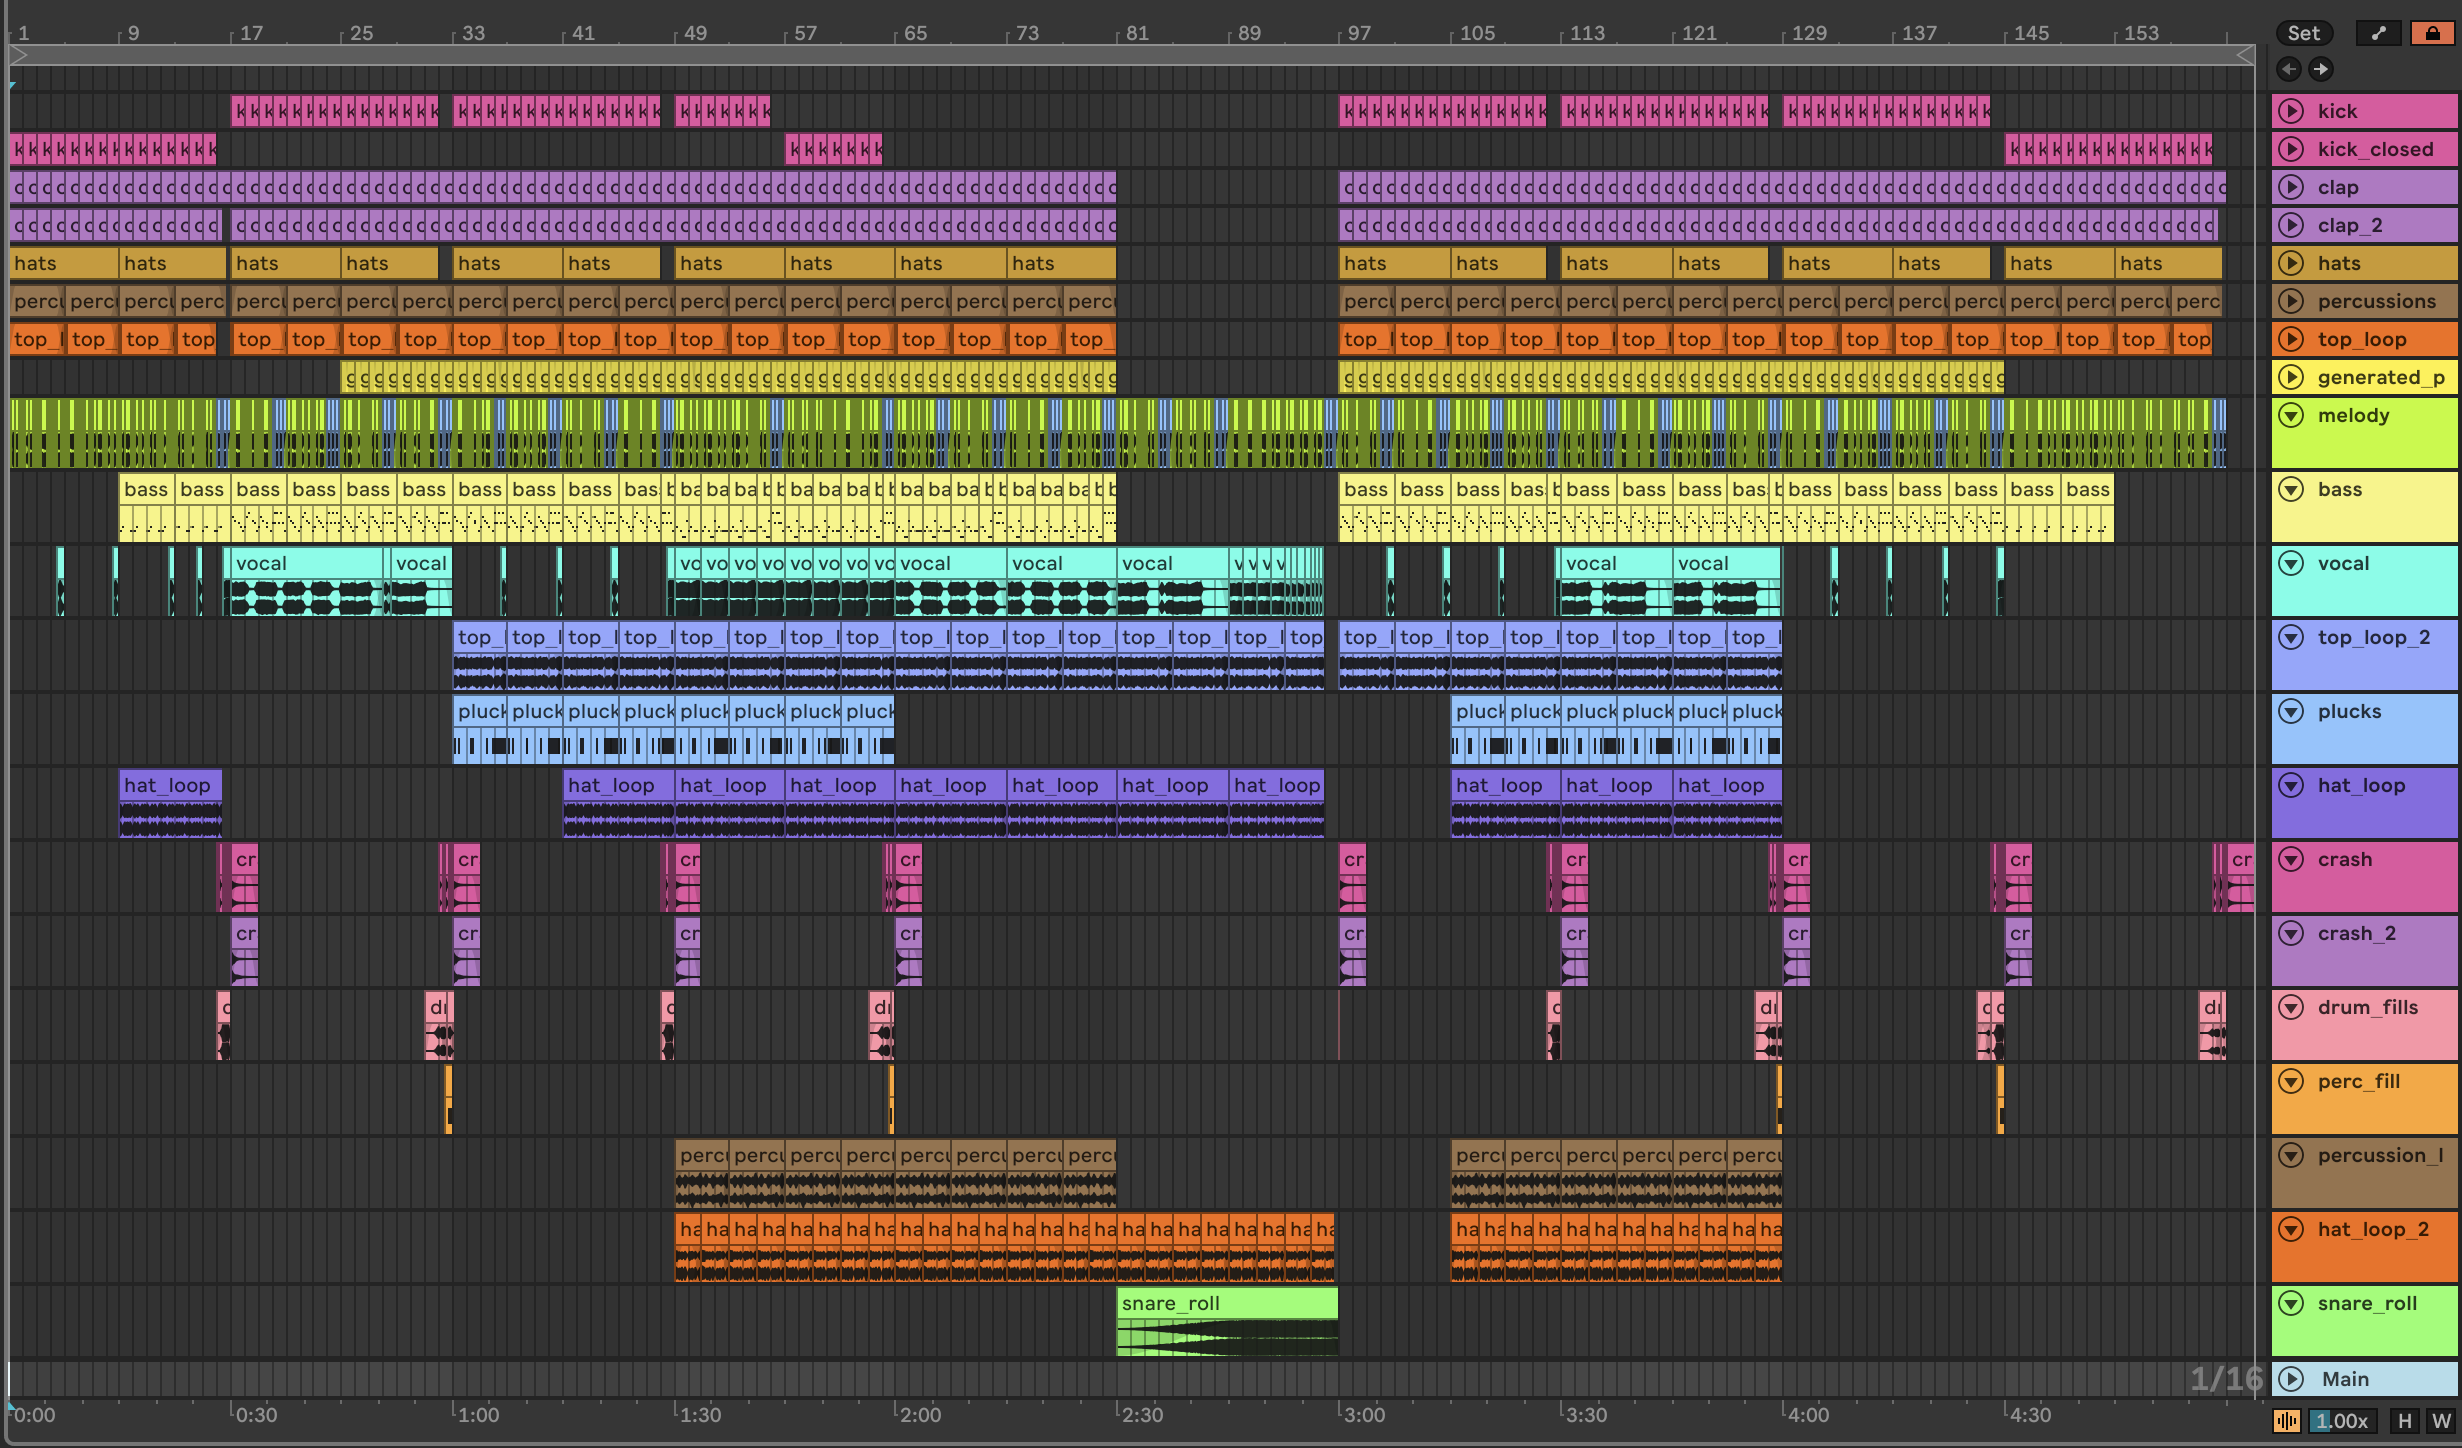
Task: Click the H optimize height button
Action: [x=2404, y=1421]
